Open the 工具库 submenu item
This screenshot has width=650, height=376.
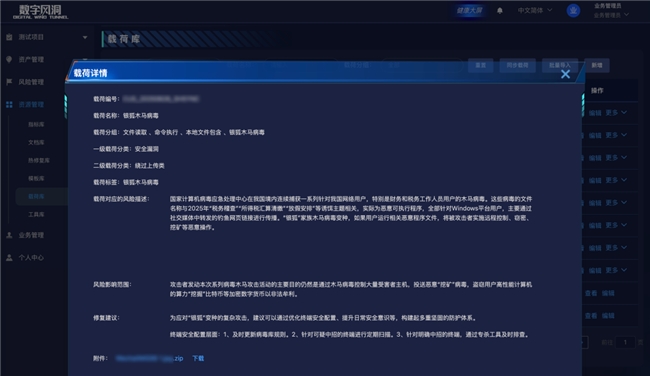coord(36,214)
